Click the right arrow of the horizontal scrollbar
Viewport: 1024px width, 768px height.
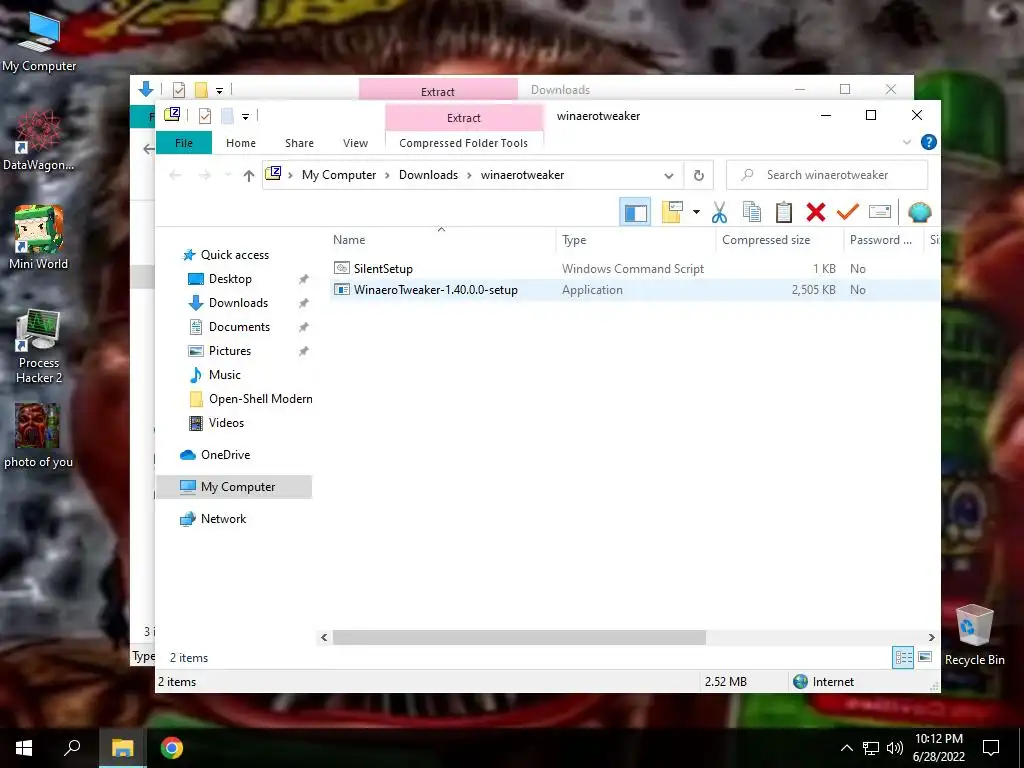(x=931, y=637)
